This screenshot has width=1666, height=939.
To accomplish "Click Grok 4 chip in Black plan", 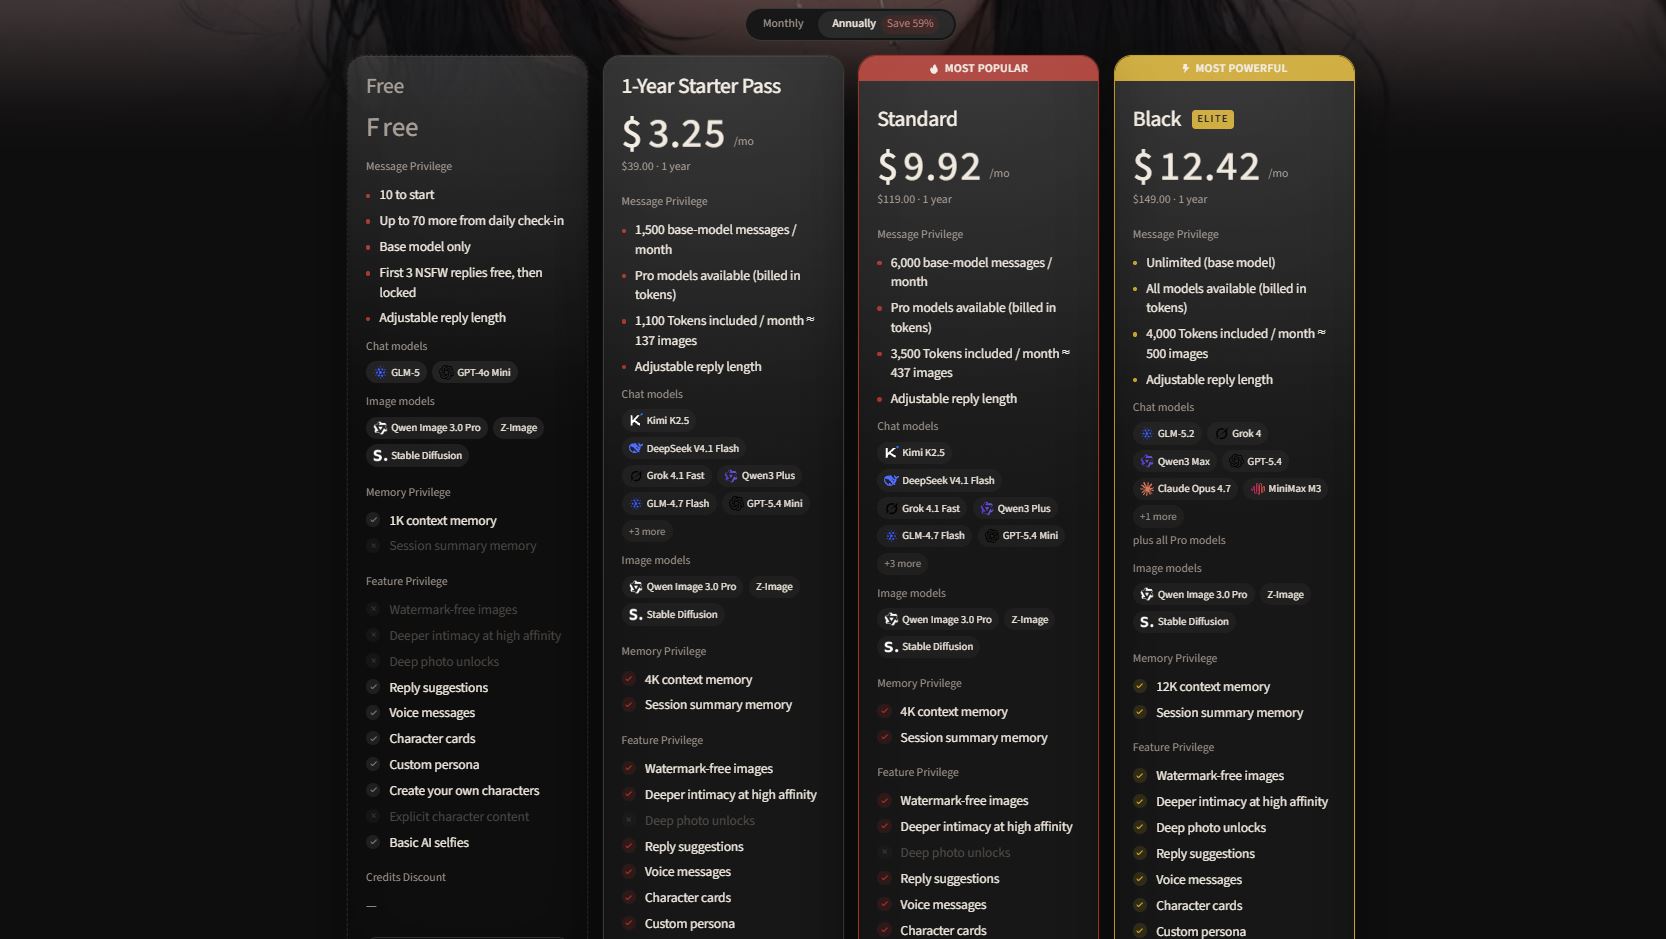I will (x=1239, y=434).
